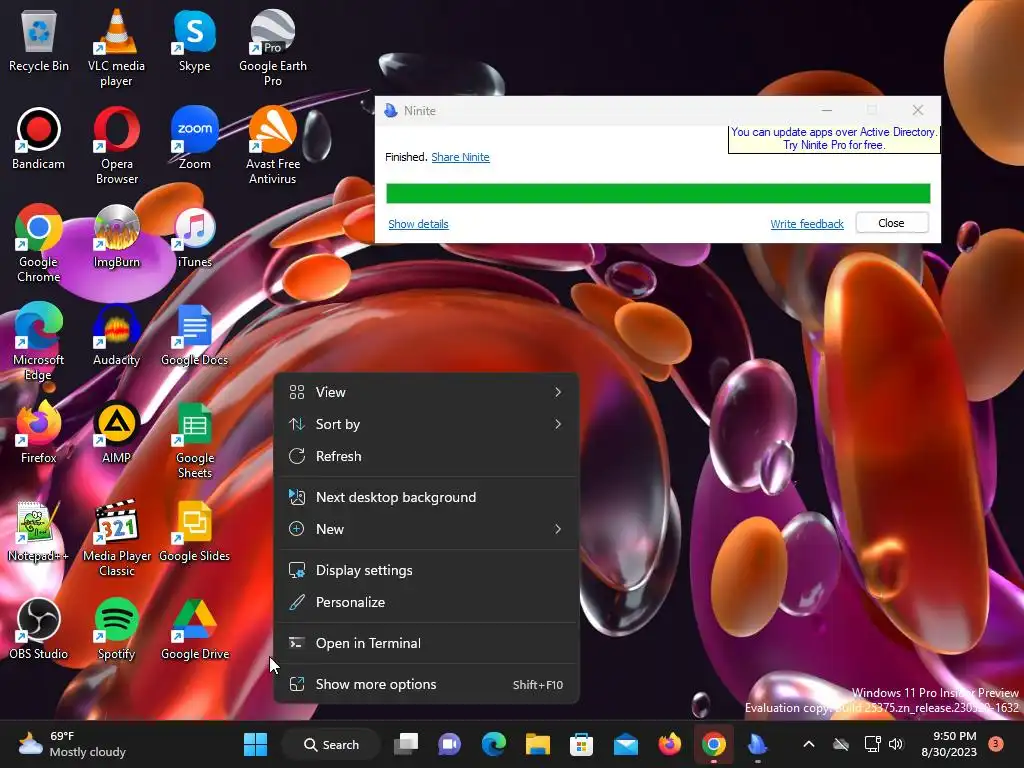Viewport: 1024px width, 768px height.
Task: Select the Recycle Bin desktop icon
Action: tap(39, 40)
